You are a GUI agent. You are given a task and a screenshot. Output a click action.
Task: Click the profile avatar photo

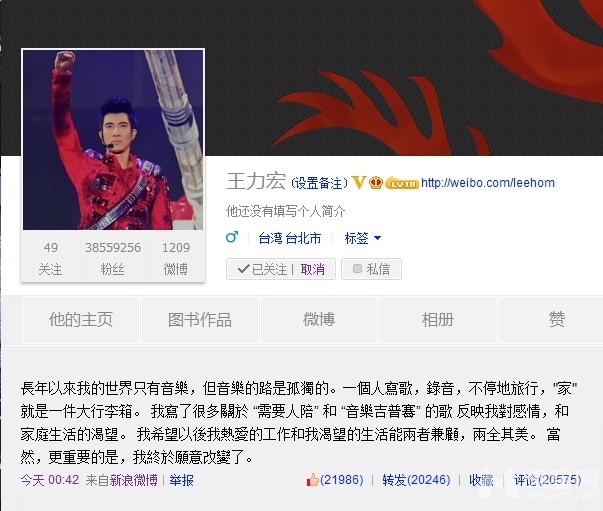113,140
